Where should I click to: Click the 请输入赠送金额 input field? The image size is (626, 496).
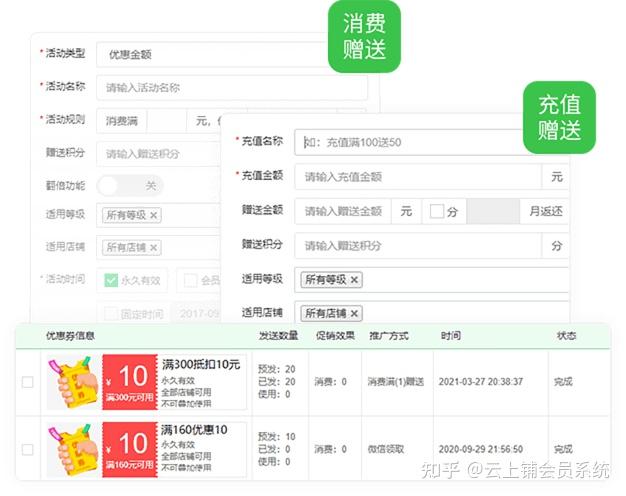tap(343, 211)
